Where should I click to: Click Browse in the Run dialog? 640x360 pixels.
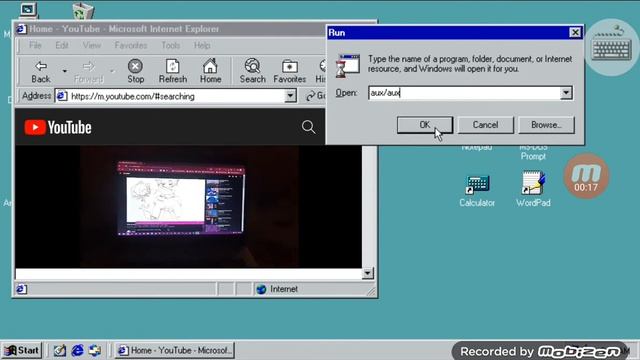[546, 125]
